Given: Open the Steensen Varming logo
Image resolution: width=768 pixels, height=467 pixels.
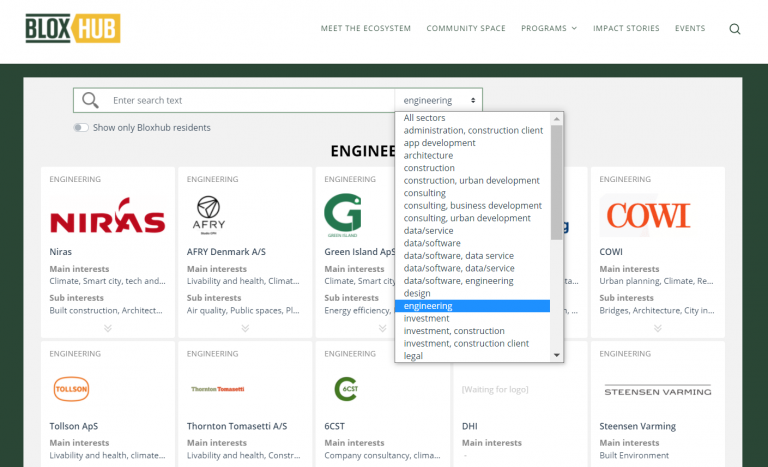Looking at the screenshot, I should [x=658, y=391].
